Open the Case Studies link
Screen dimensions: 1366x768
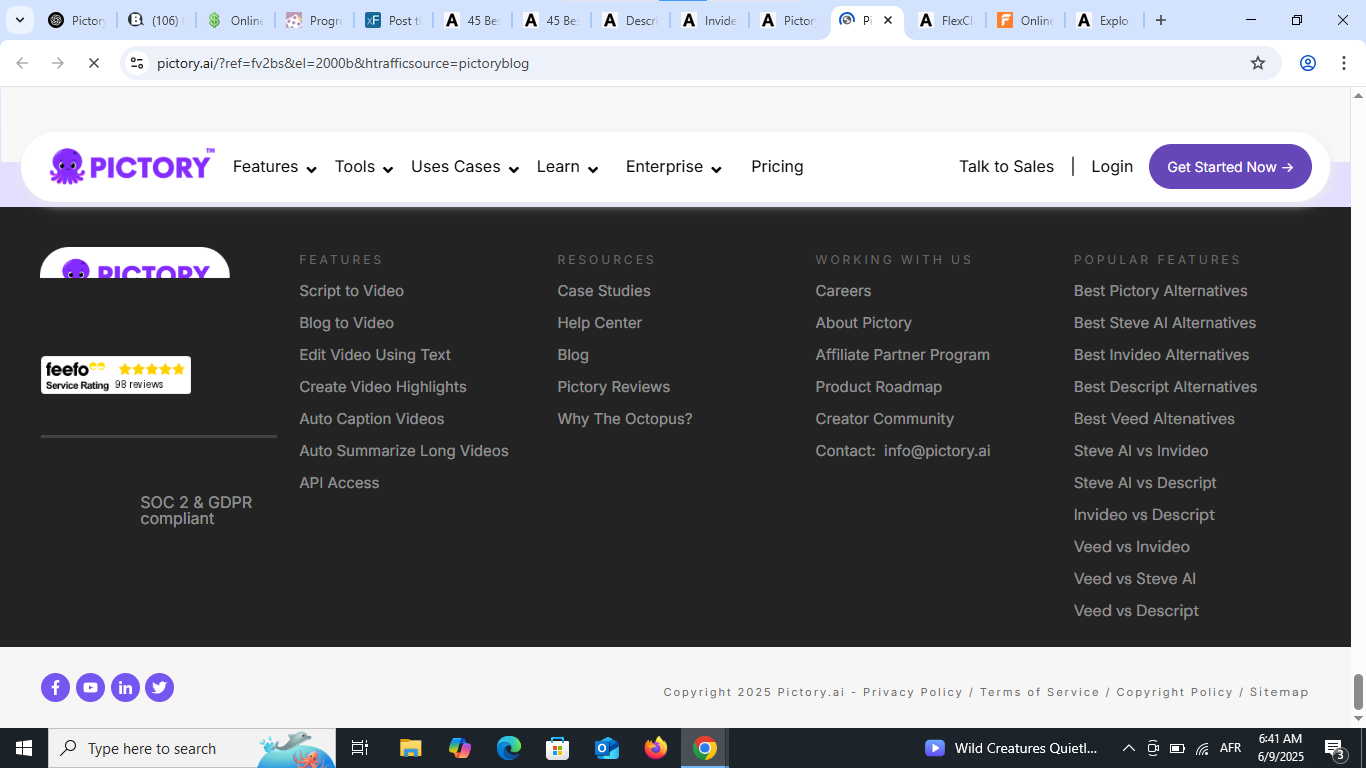[604, 291]
